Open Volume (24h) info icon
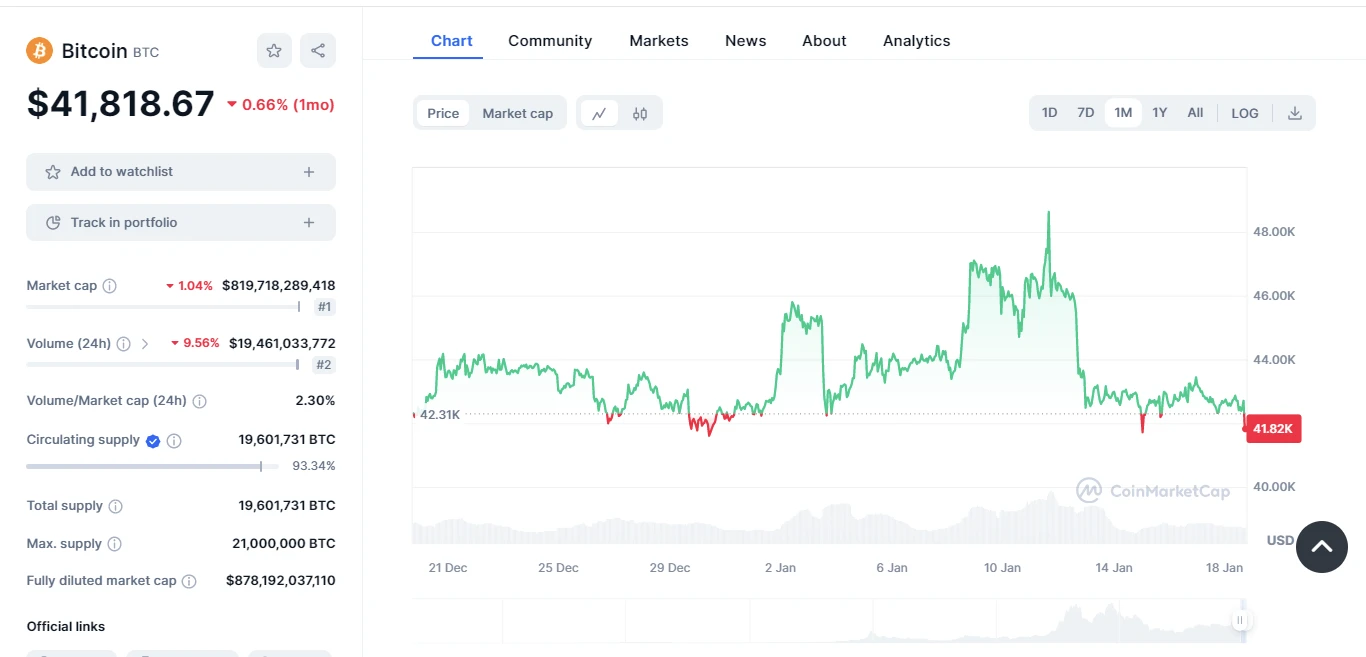The height and width of the screenshot is (657, 1366). pyautogui.click(x=123, y=344)
